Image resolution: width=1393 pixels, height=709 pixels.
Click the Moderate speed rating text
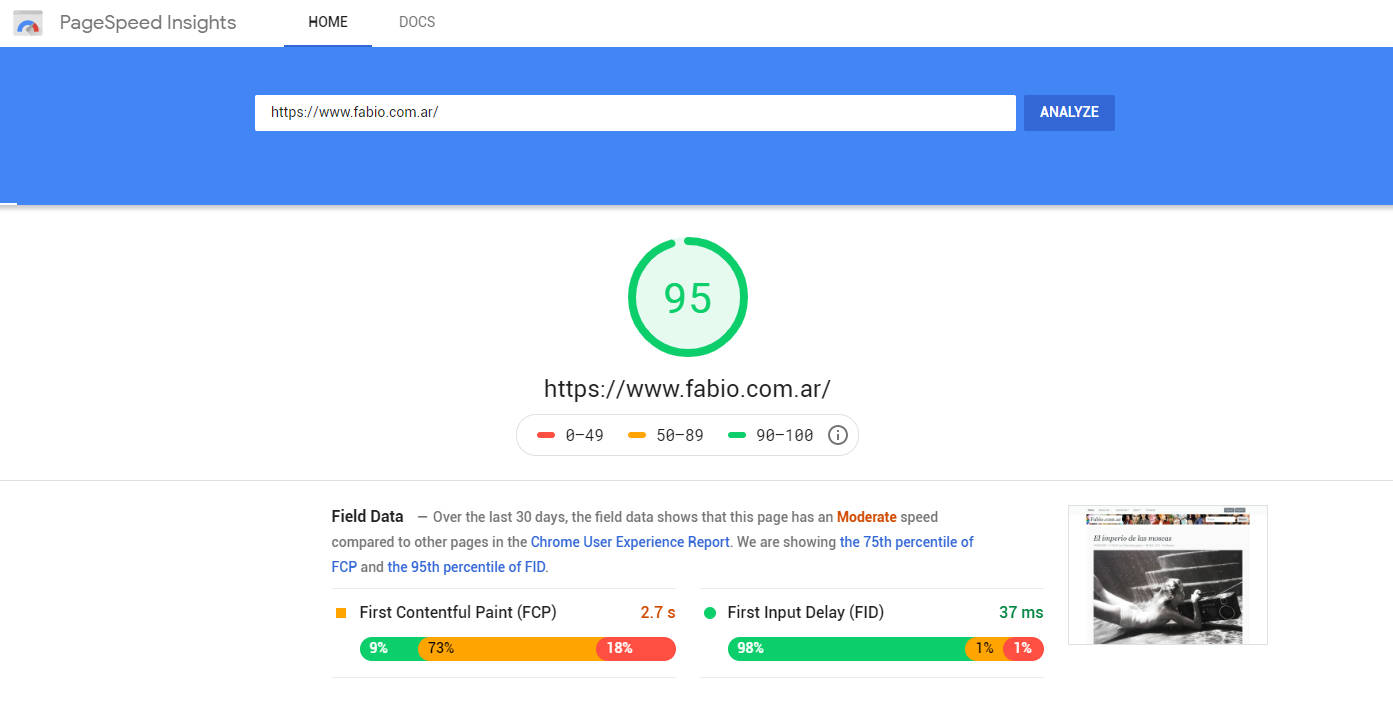867,517
